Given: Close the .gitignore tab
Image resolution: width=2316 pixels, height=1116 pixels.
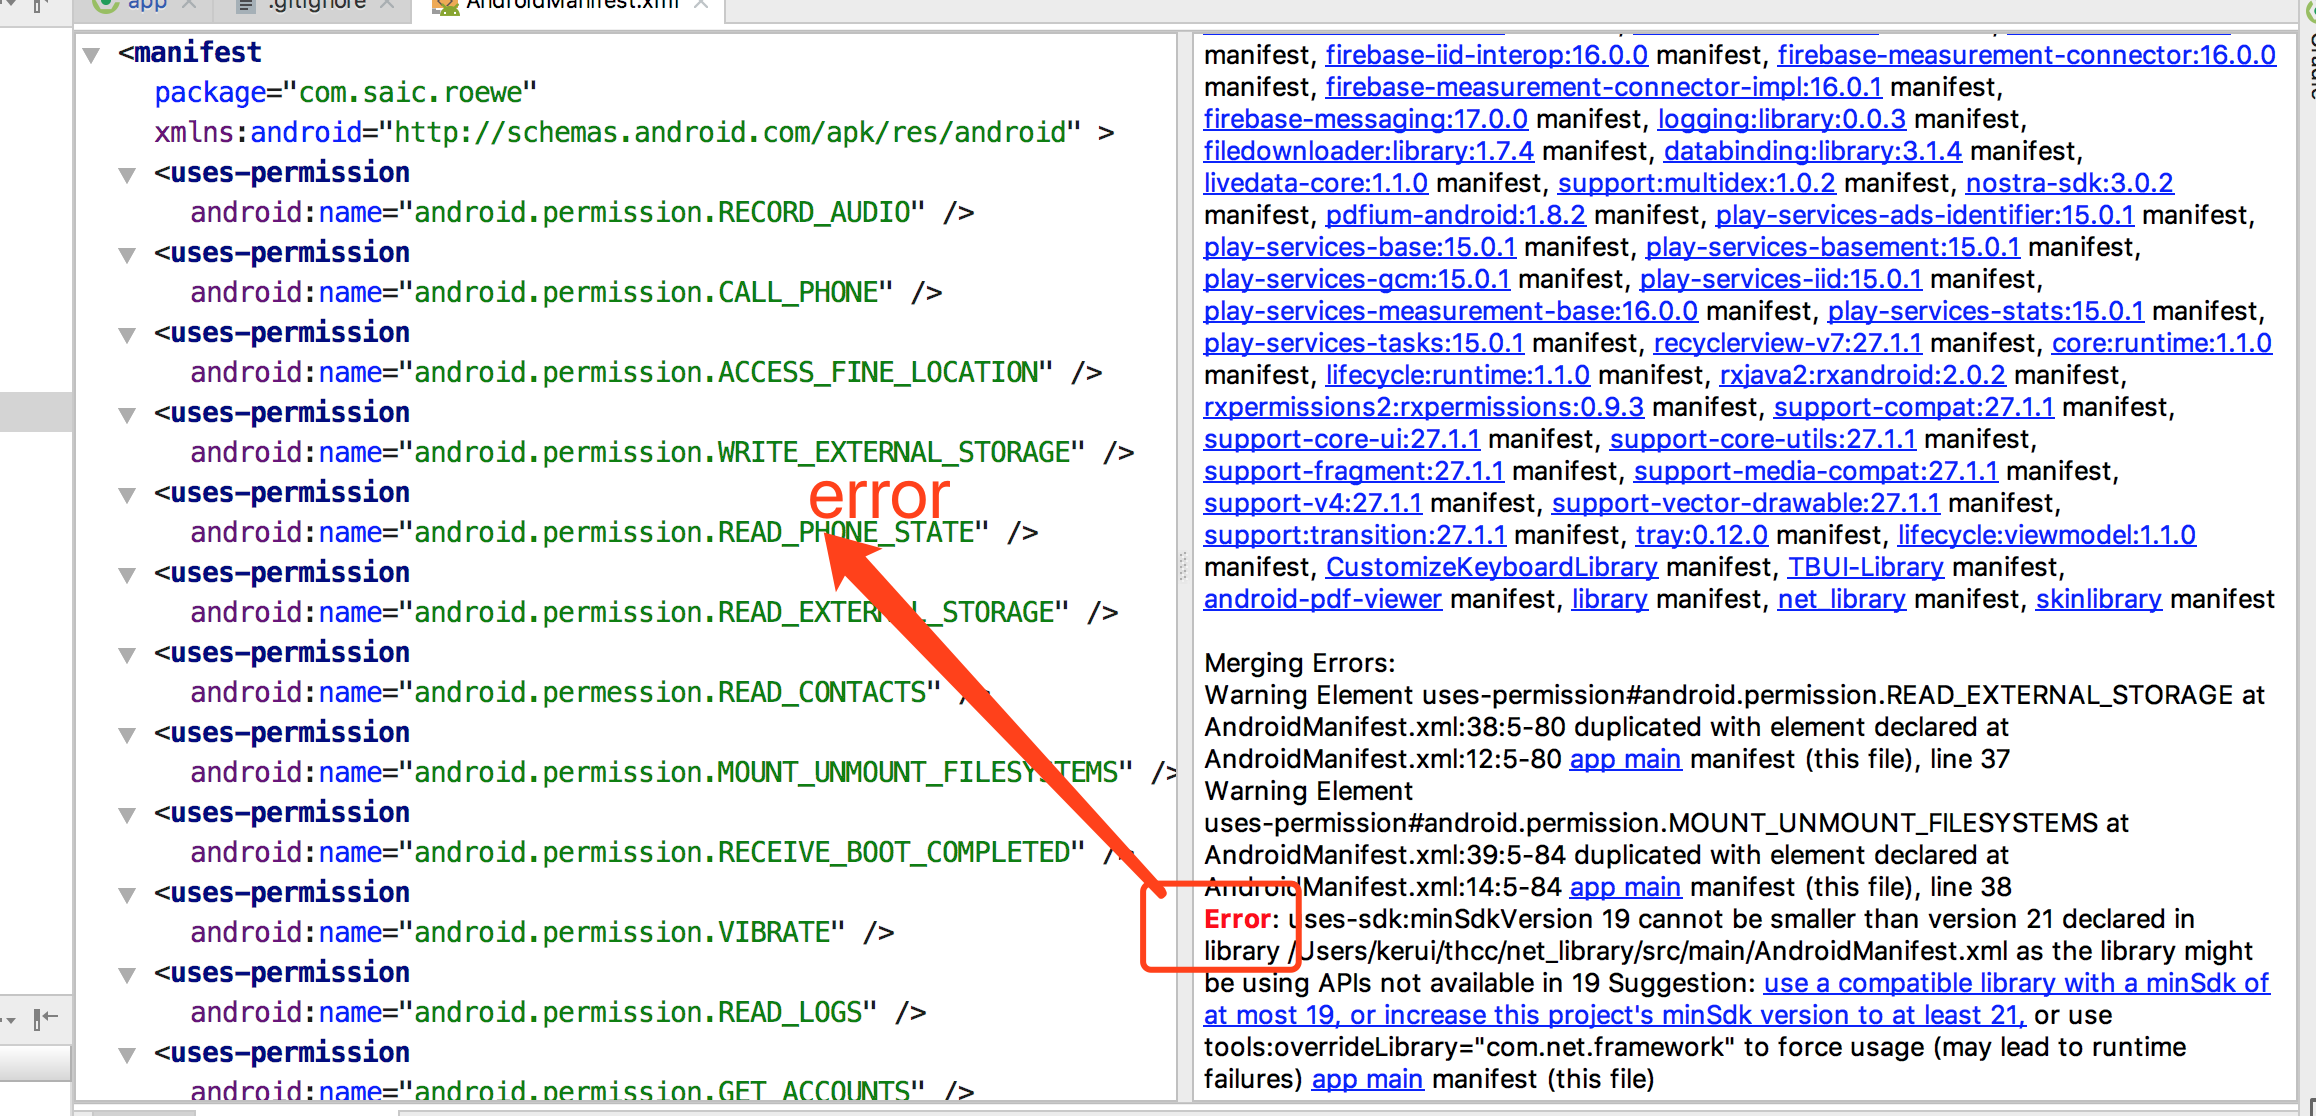Looking at the screenshot, I should point(388,5).
